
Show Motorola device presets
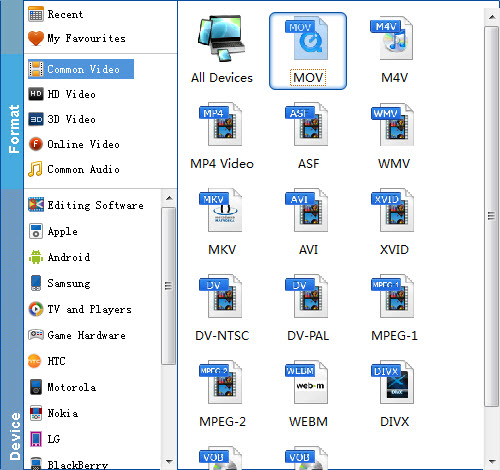(x=62, y=387)
